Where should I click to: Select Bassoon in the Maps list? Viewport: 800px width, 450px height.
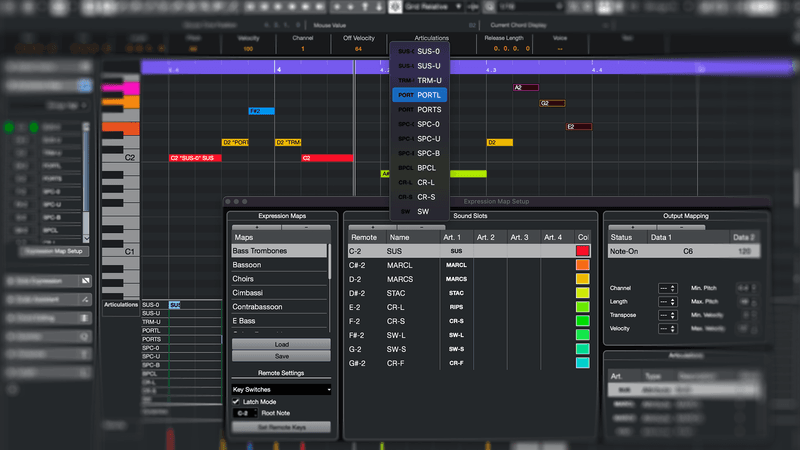pos(279,265)
